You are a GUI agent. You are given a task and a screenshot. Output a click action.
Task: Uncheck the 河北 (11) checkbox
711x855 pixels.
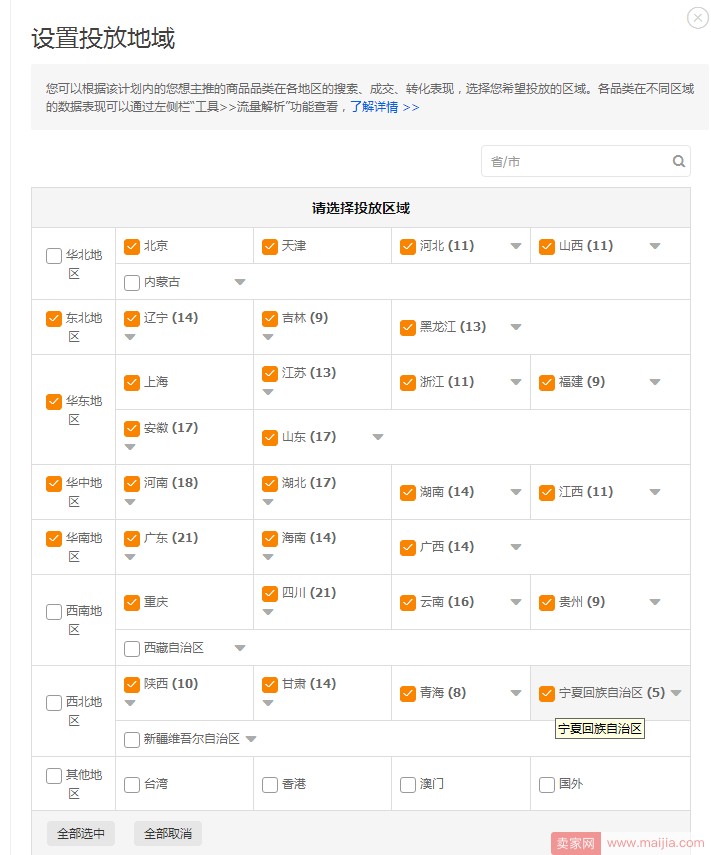[408, 246]
